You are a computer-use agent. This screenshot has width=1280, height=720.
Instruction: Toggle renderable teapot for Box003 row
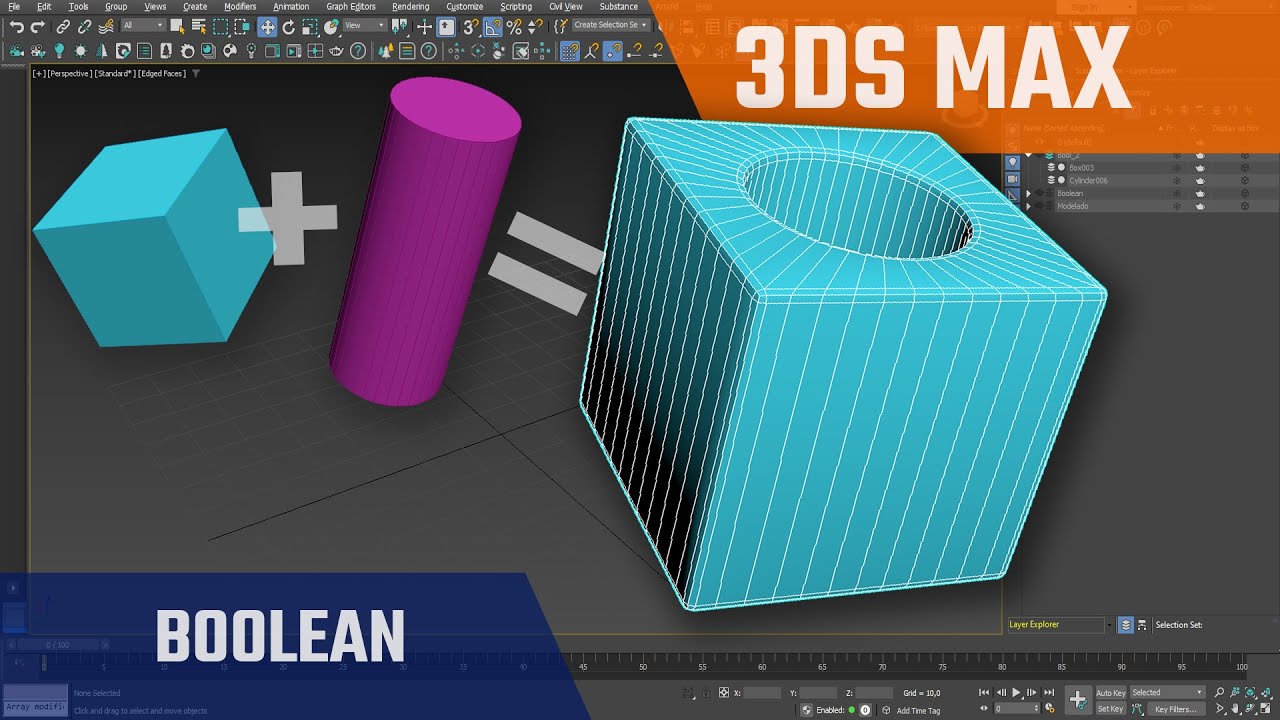pyautogui.click(x=1200, y=168)
